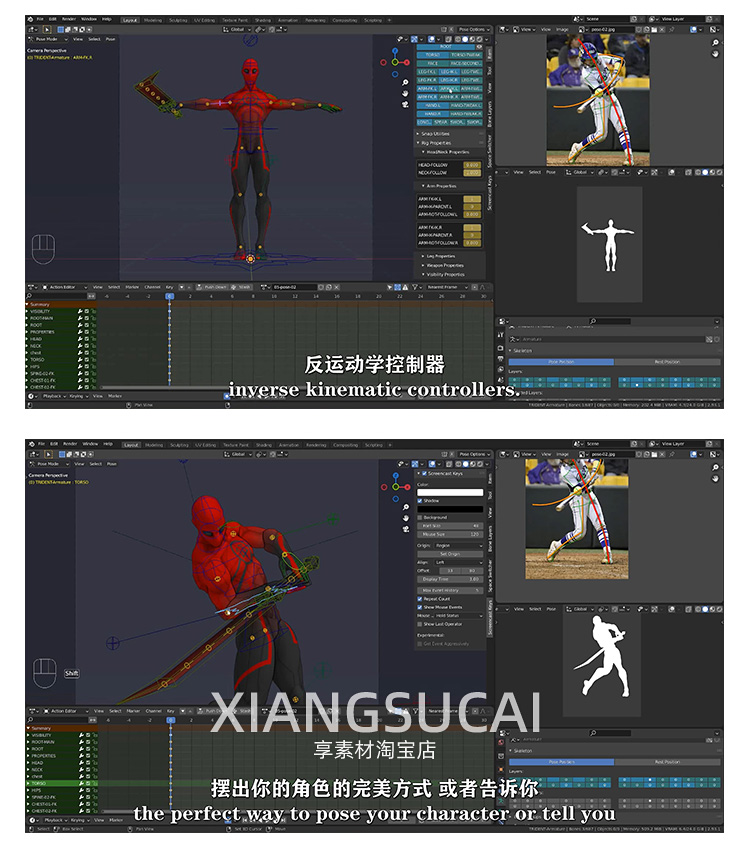The width and height of the screenshot is (750, 848).
Task: Click Push Down button in top action editor
Action: click(x=212, y=287)
